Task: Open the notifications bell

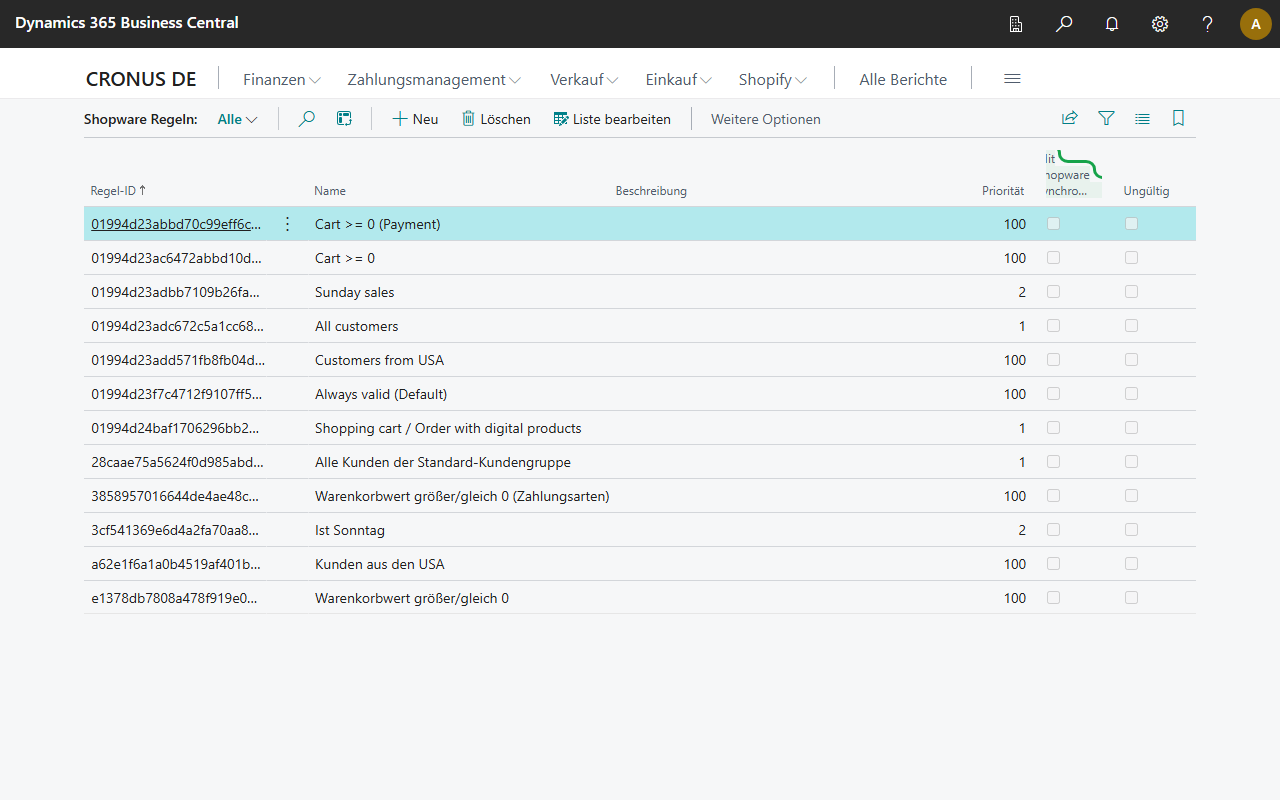Action: coord(1112,24)
